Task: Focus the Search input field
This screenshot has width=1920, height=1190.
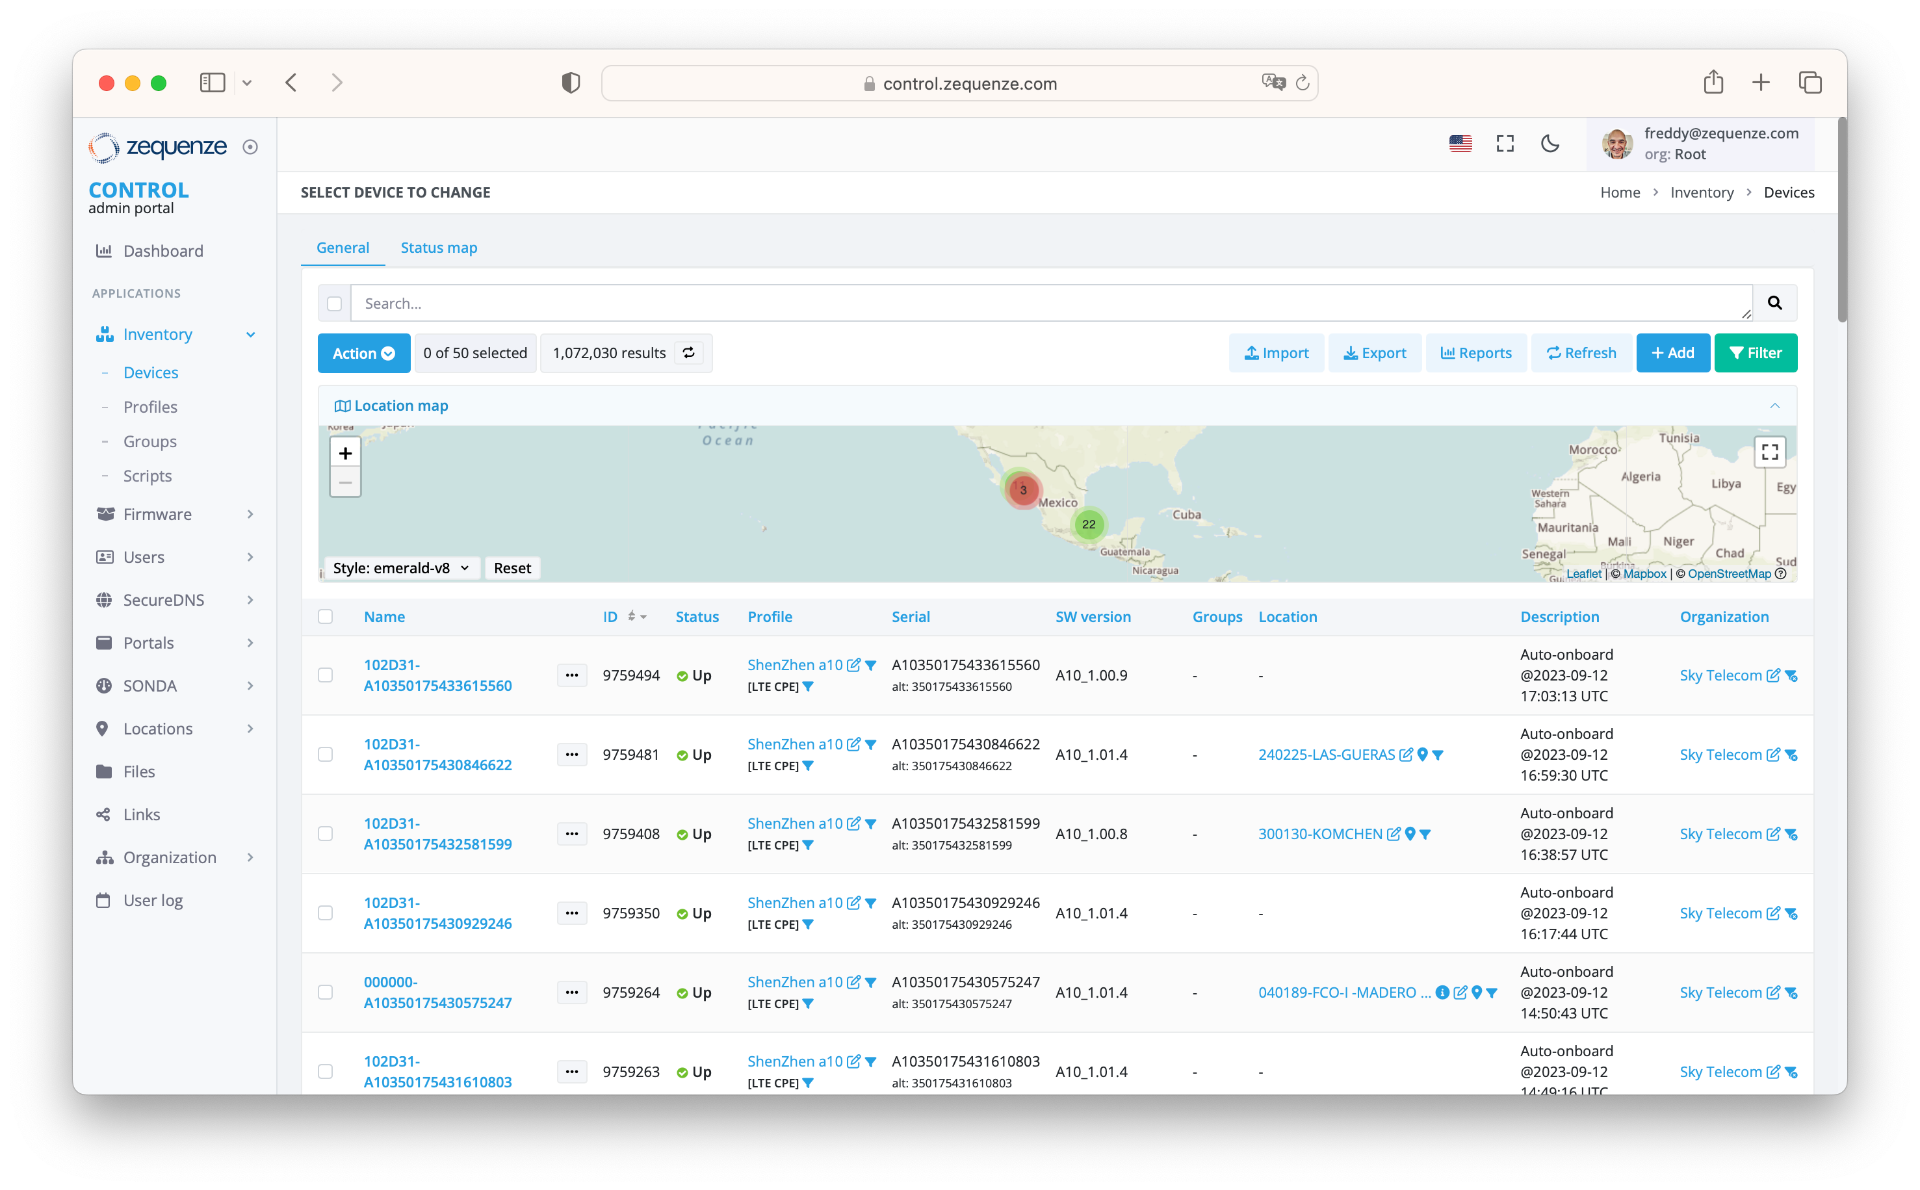Action: click(x=1050, y=303)
